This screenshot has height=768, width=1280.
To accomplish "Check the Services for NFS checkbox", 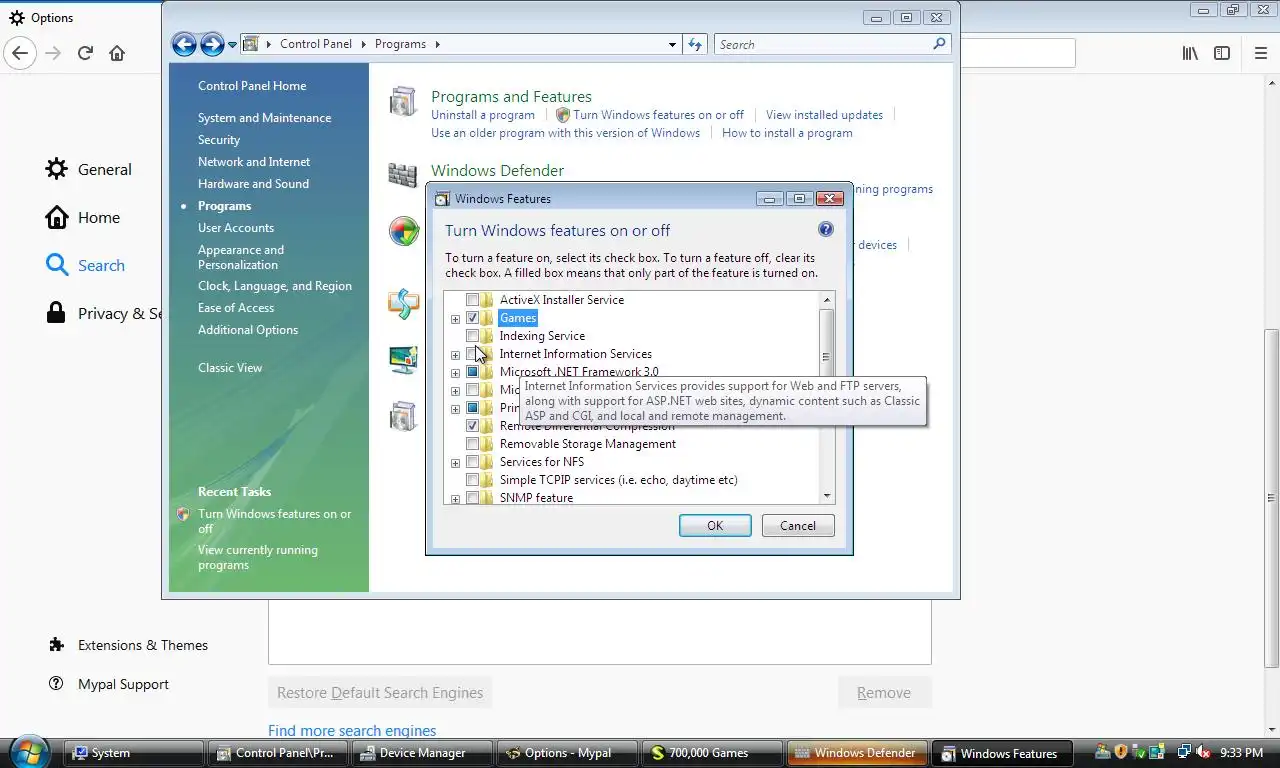I will pos(472,462).
